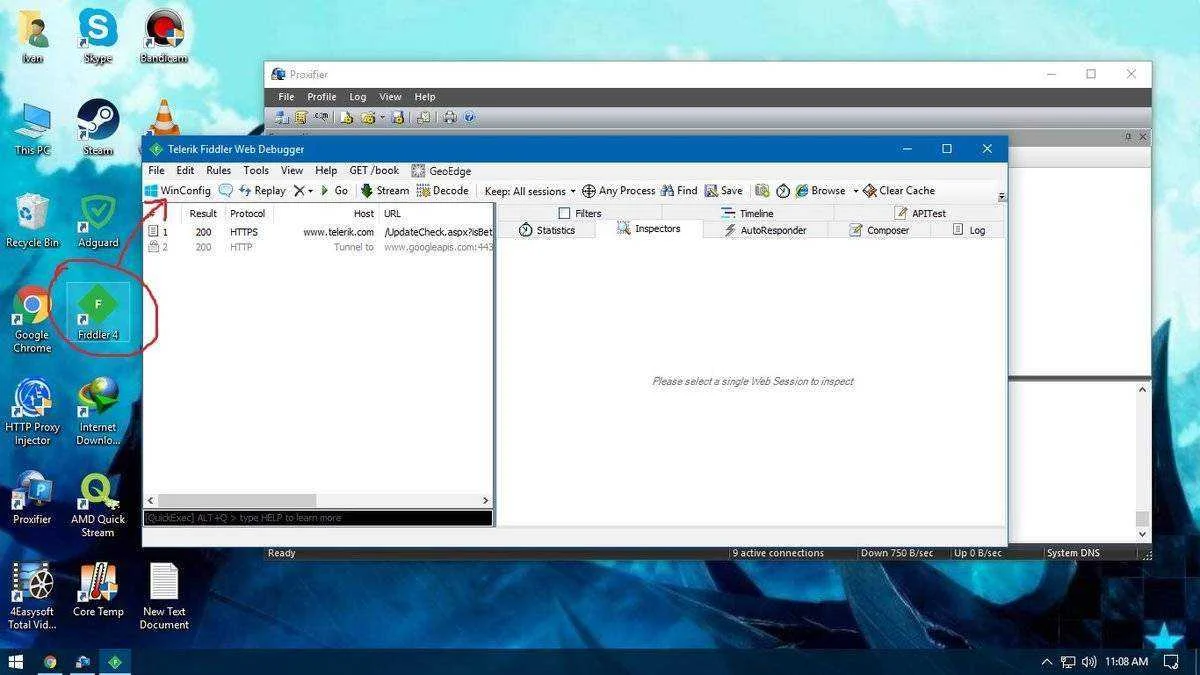The width and height of the screenshot is (1200, 675).
Task: Click the URL column header
Action: pos(436,213)
